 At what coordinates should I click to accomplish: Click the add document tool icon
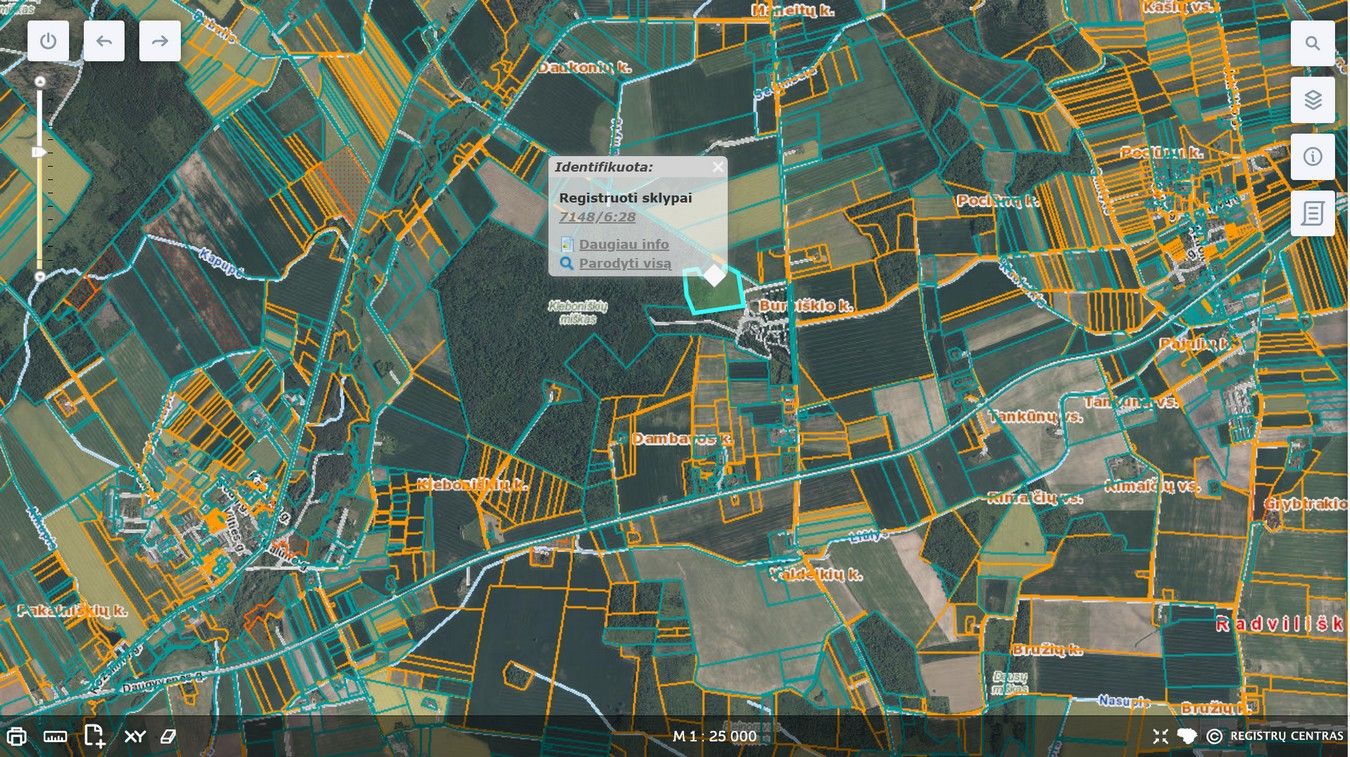[94, 736]
